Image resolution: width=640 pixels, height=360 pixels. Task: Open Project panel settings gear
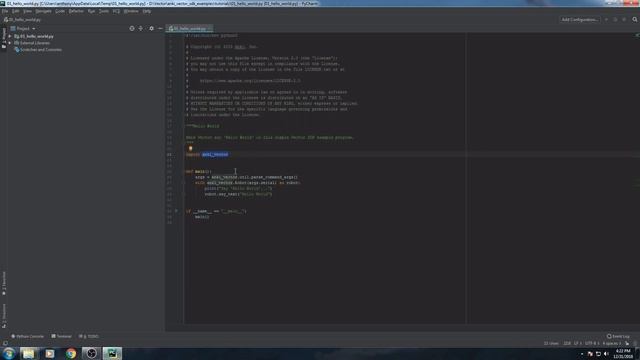point(151,29)
